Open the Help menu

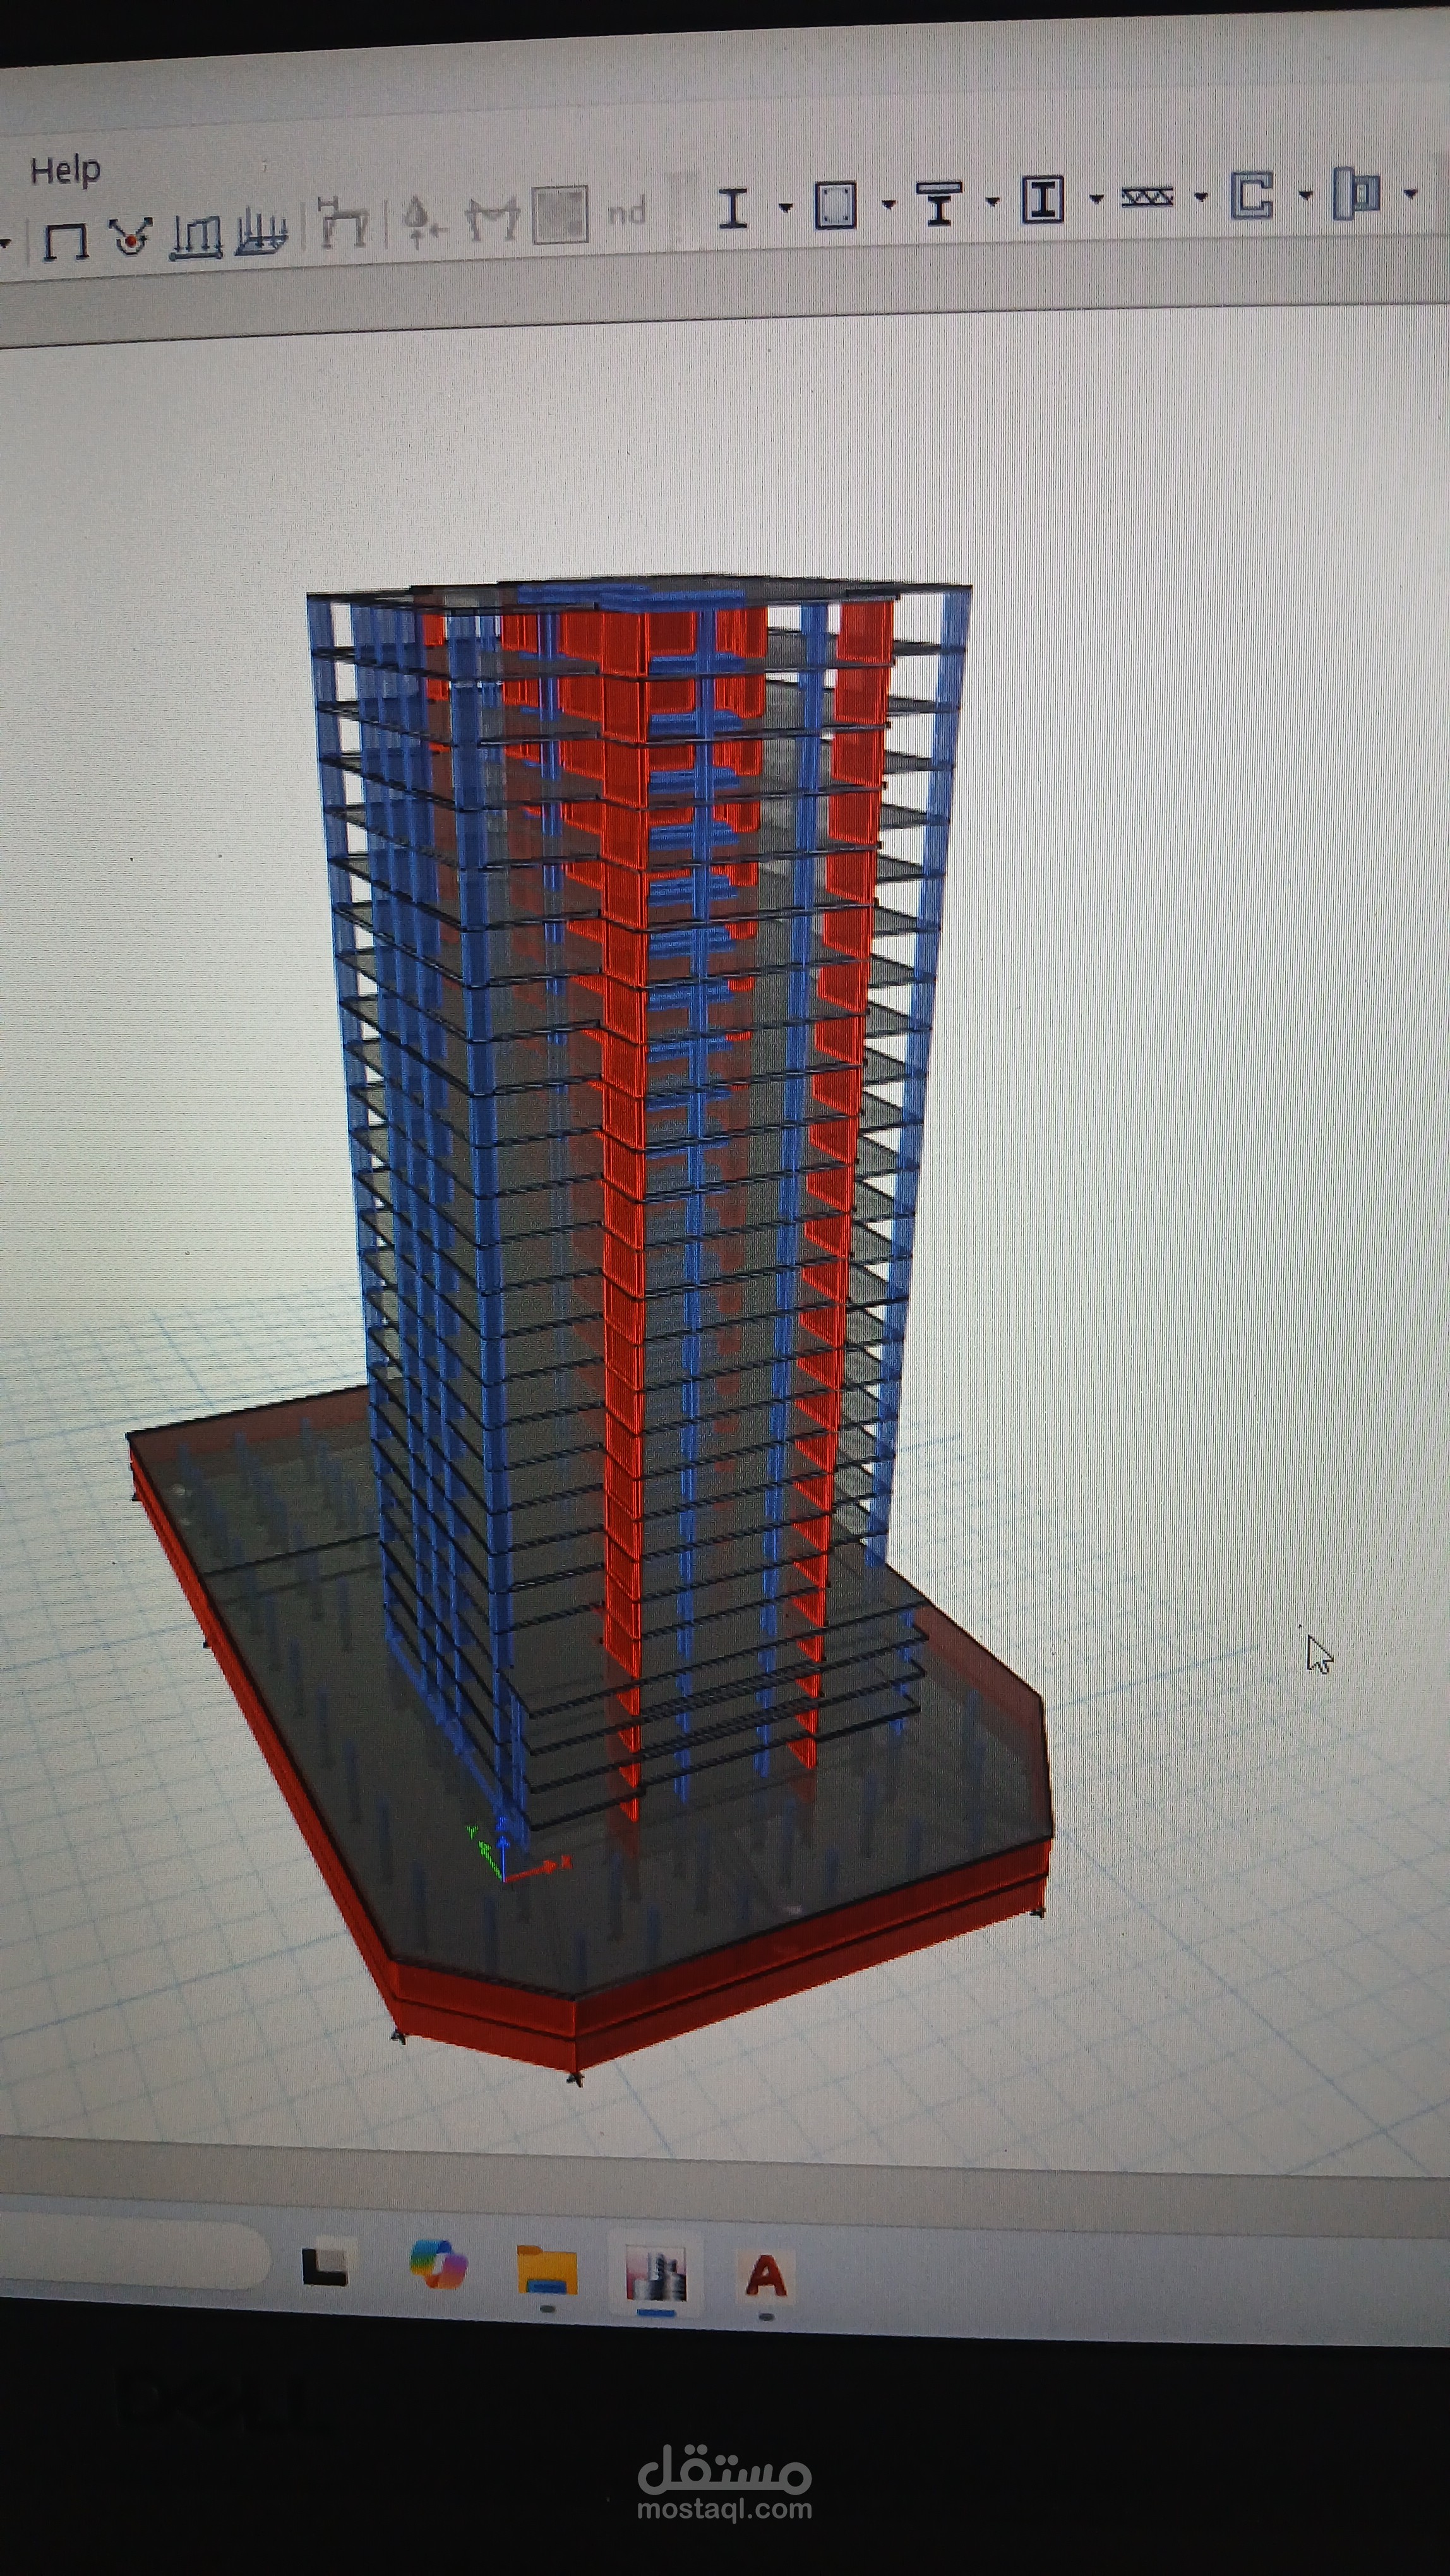(x=65, y=170)
